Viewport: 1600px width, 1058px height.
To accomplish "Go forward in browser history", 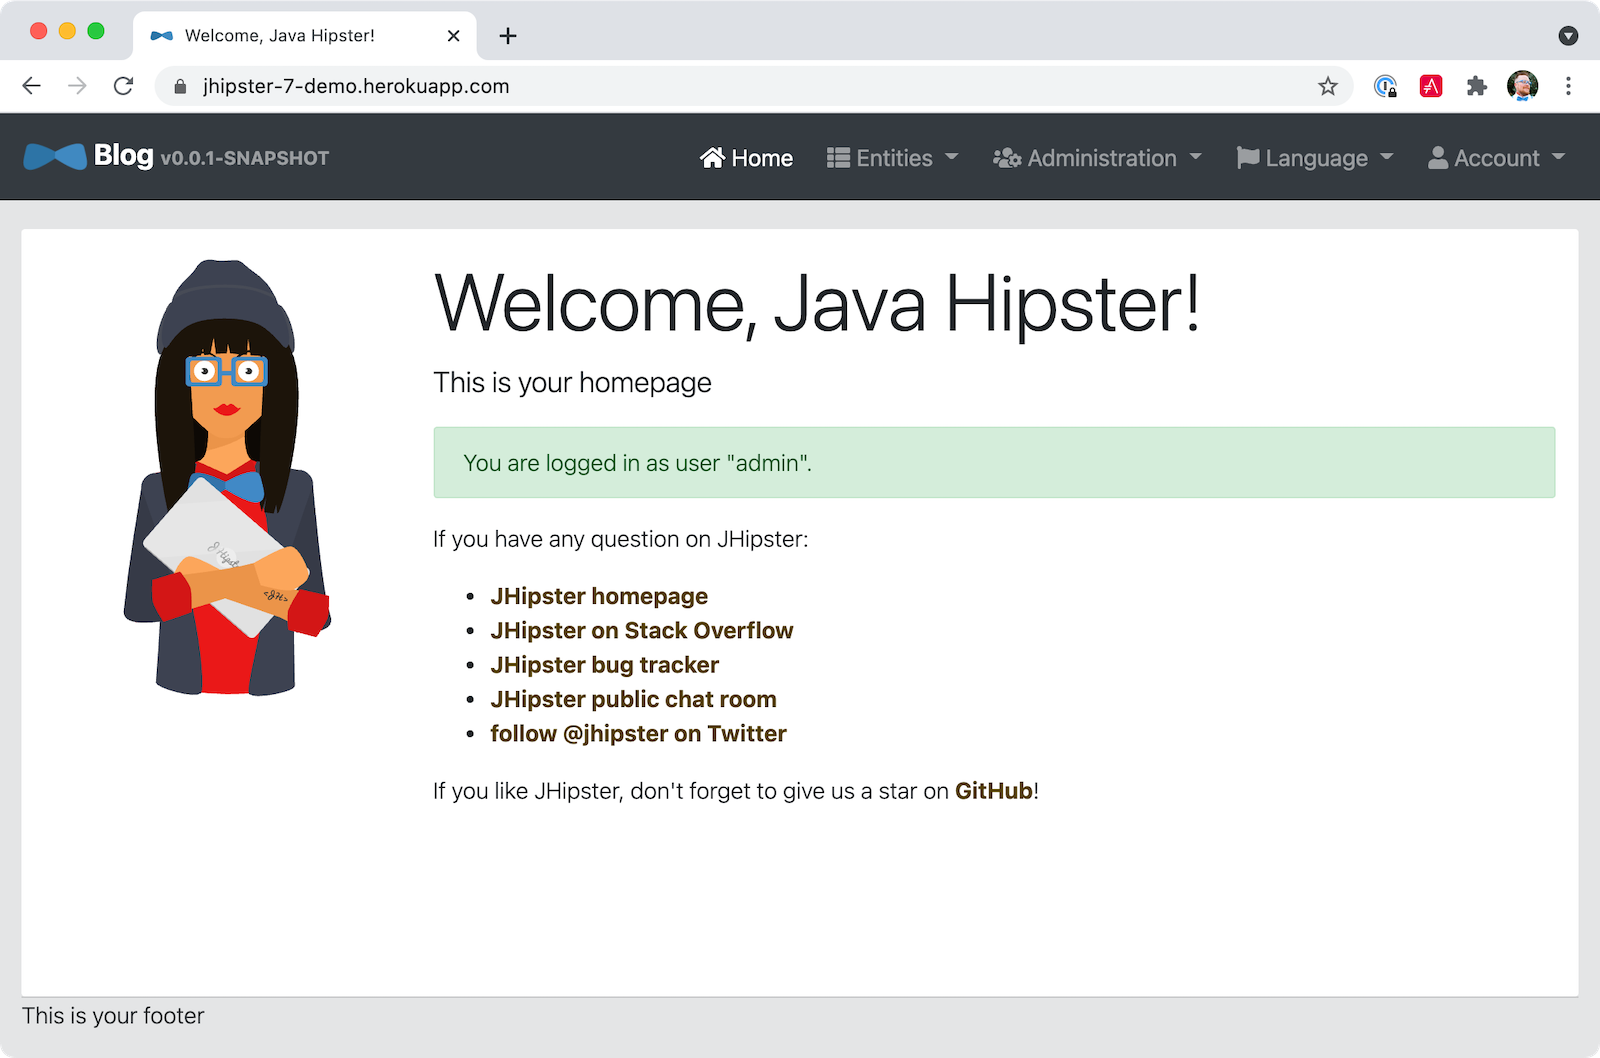I will (x=77, y=86).
